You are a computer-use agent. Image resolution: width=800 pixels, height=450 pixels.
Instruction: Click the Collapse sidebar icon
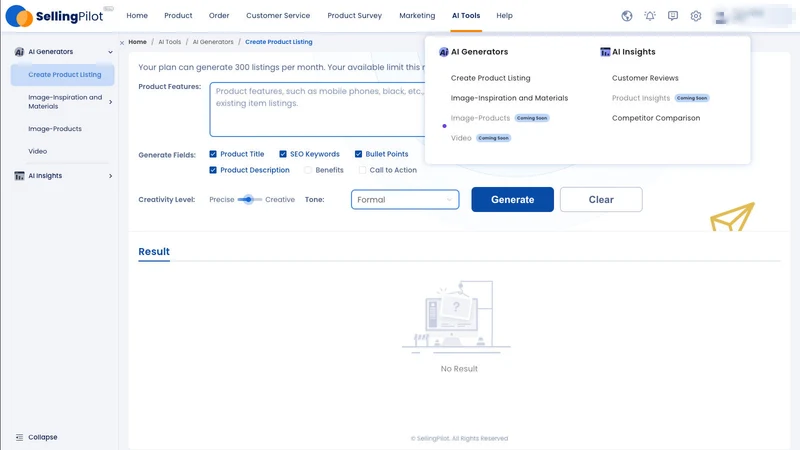(19, 437)
